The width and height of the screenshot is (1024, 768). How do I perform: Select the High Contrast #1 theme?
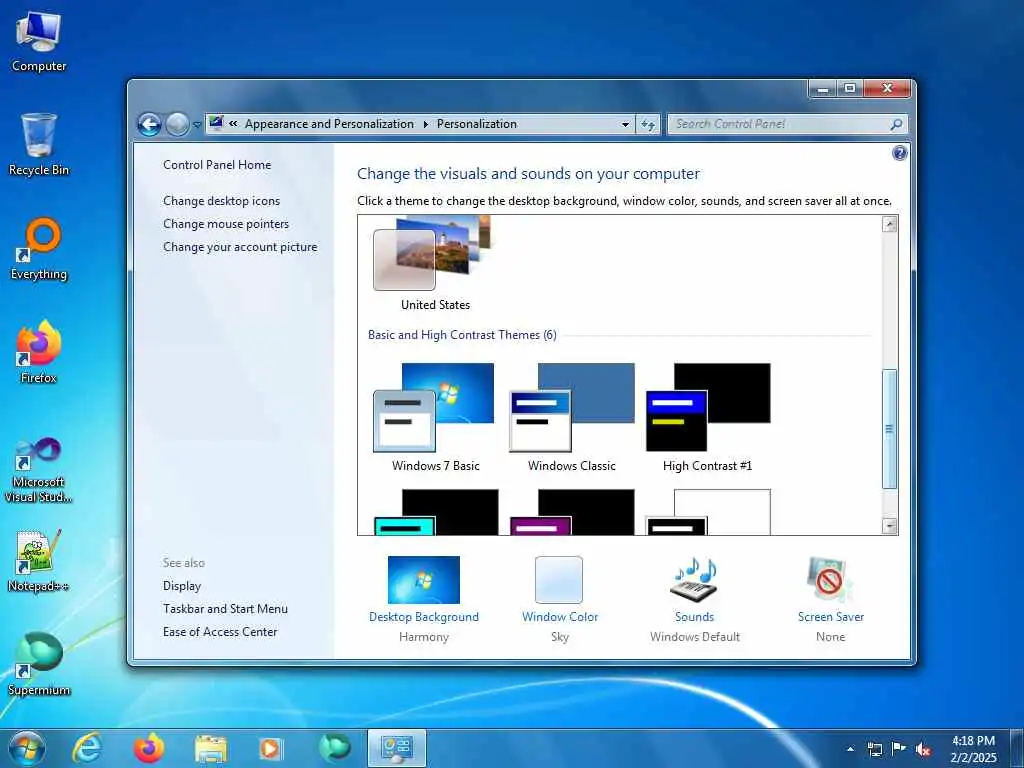click(708, 418)
